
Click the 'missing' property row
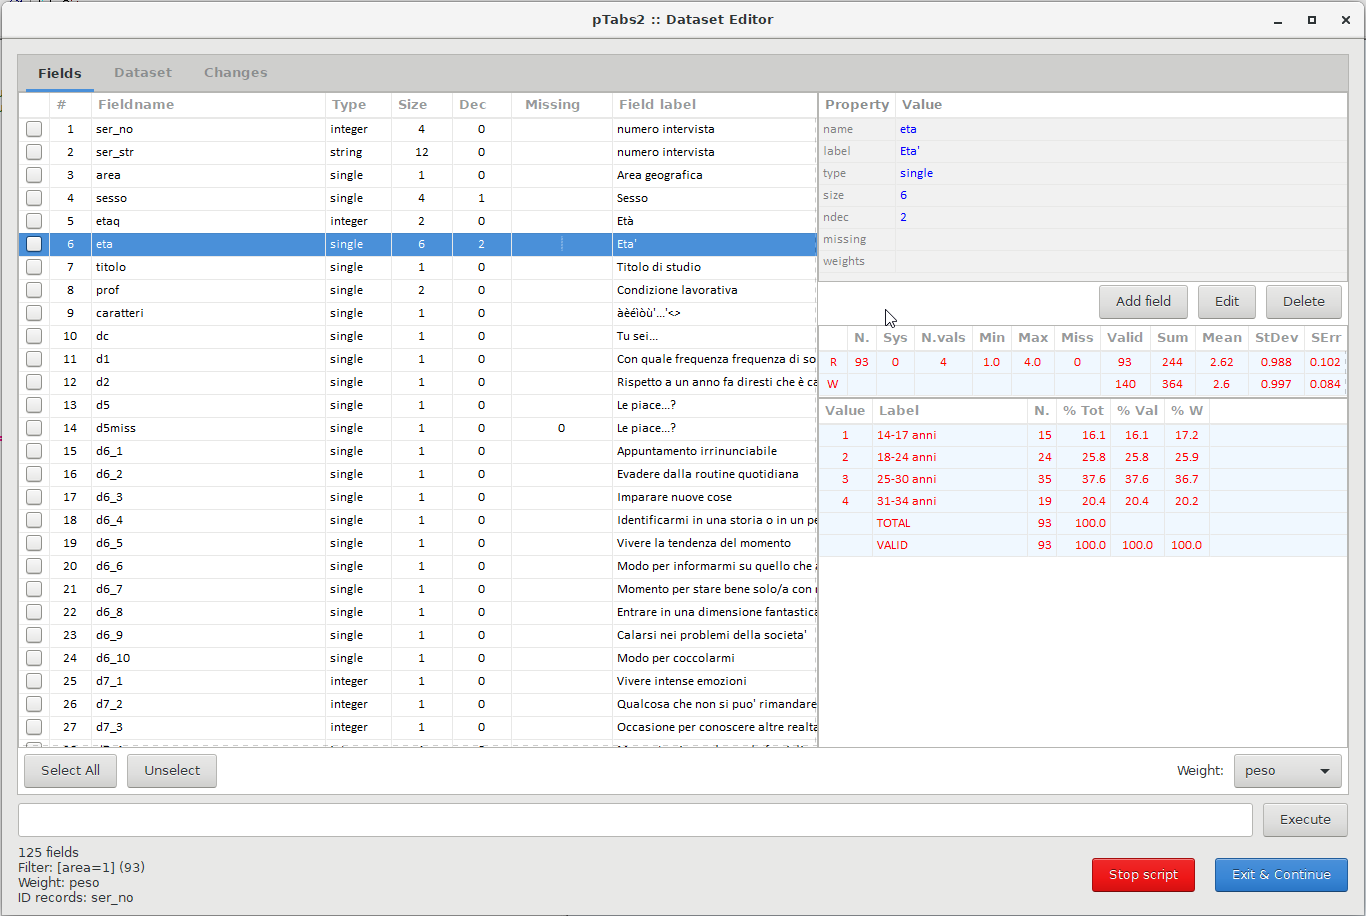point(1083,239)
